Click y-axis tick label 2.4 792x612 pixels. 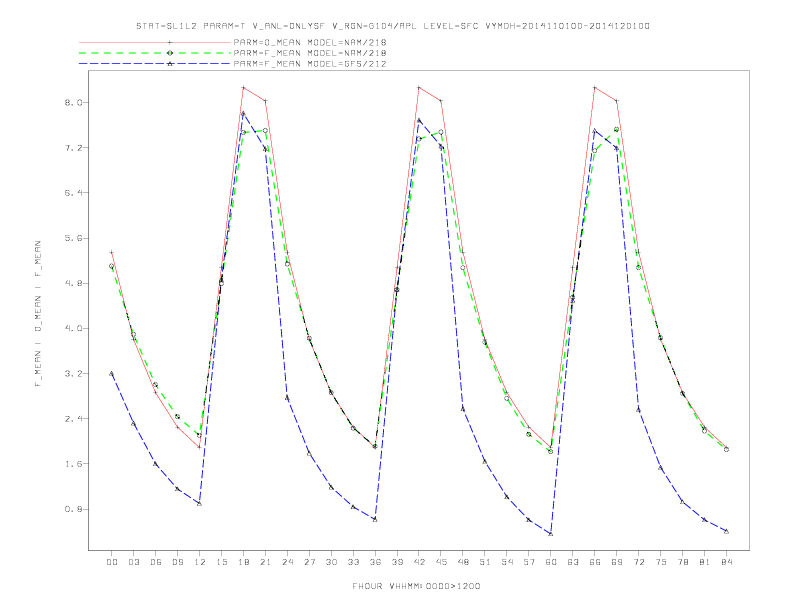point(73,419)
